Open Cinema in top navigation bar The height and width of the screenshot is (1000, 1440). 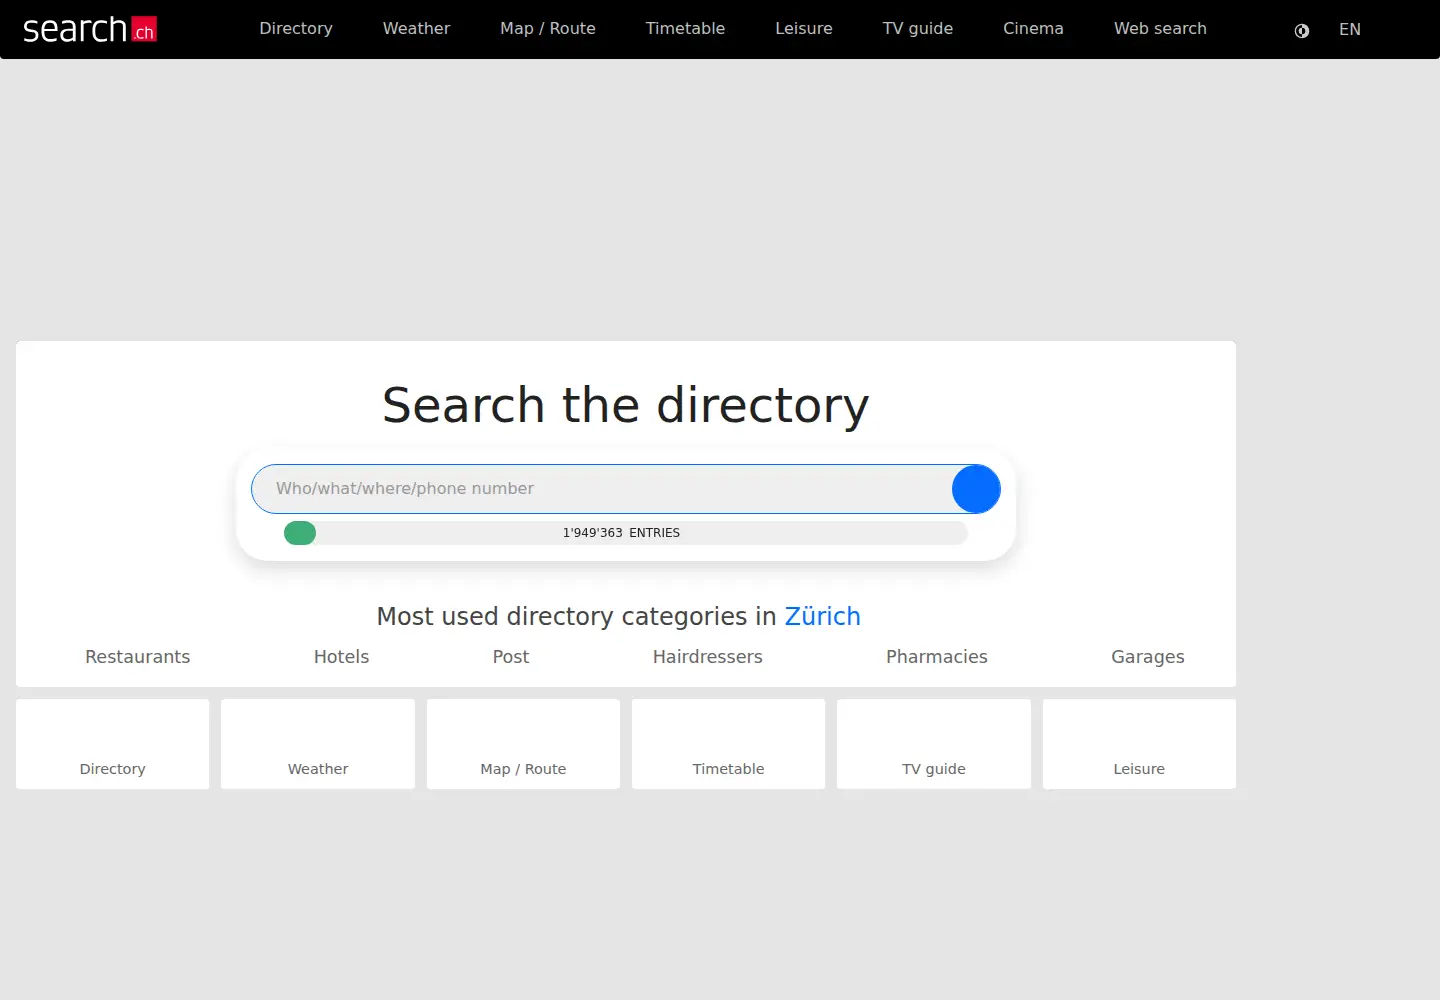click(x=1033, y=28)
